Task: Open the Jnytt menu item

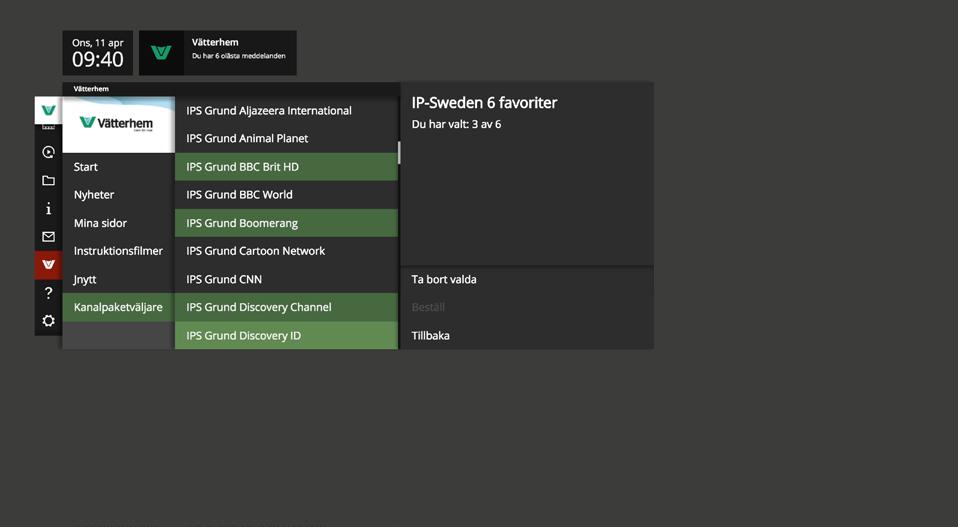Action: click(119, 279)
